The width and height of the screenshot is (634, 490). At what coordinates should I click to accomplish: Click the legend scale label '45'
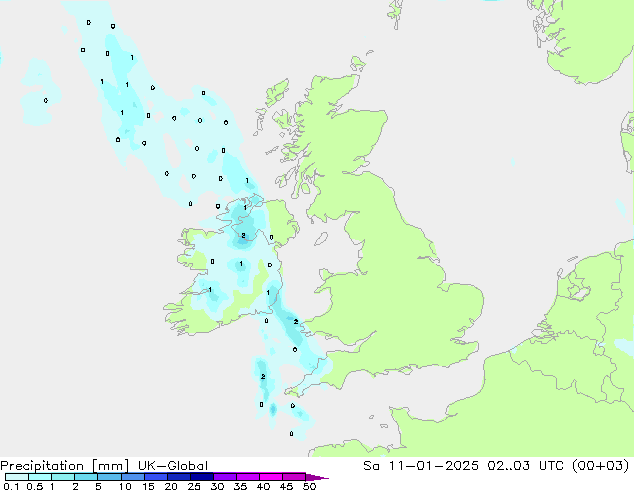[286, 486]
